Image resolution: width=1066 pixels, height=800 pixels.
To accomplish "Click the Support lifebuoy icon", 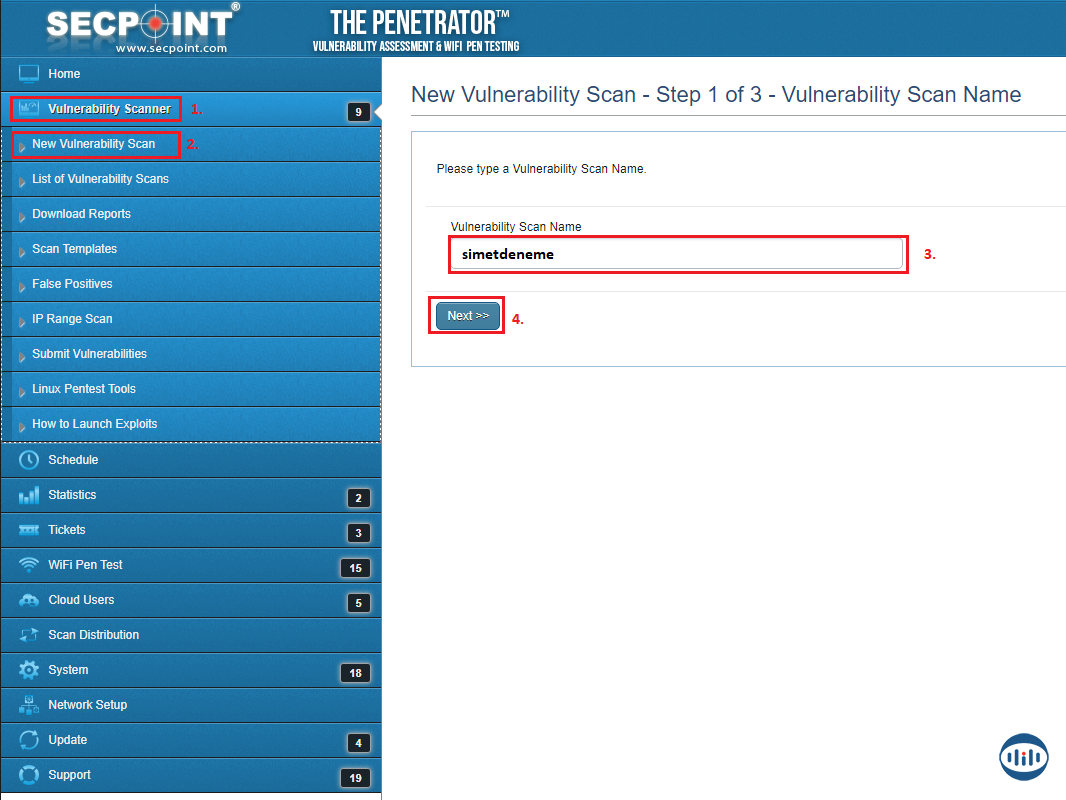I will (x=29, y=775).
